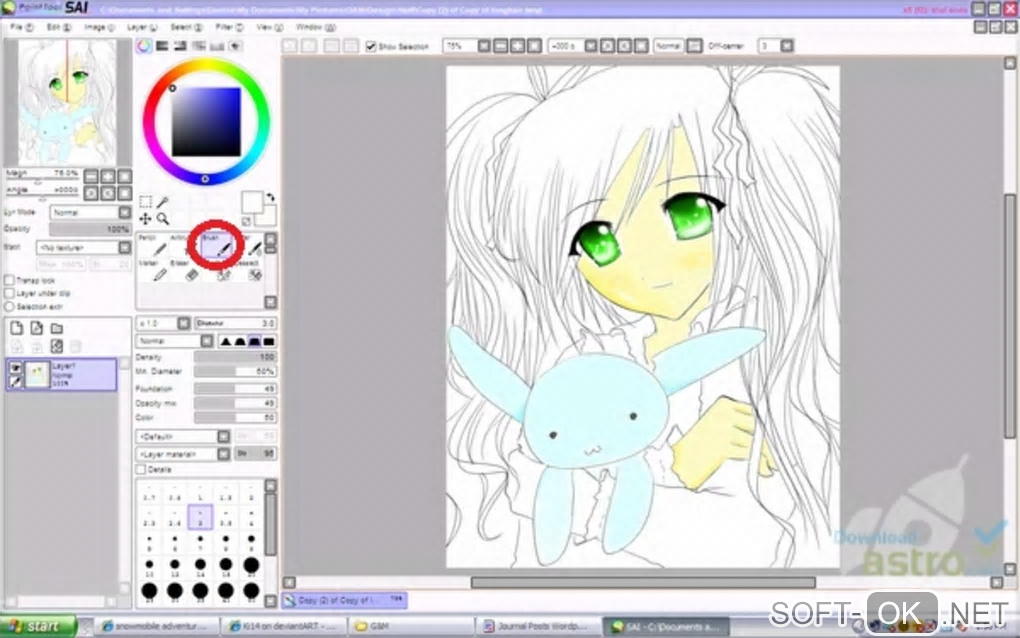Adjust the layer Opacity slider

point(90,230)
